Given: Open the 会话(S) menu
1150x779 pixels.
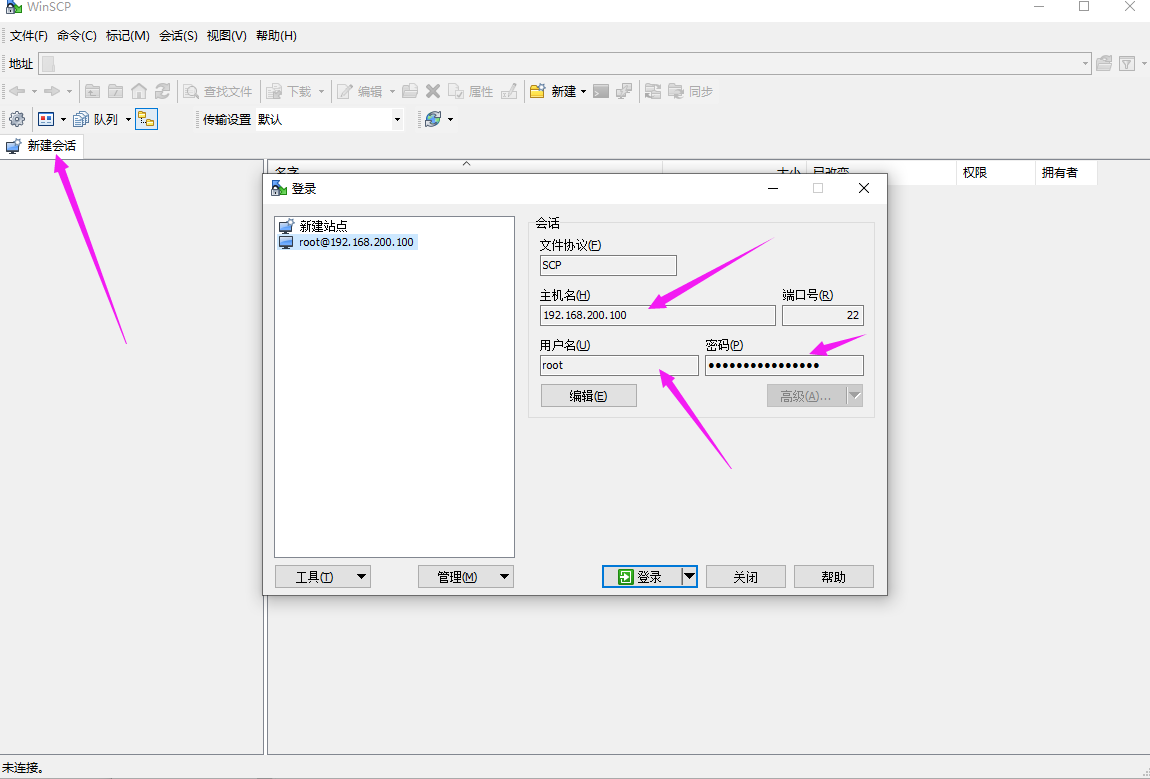Looking at the screenshot, I should click(178, 35).
